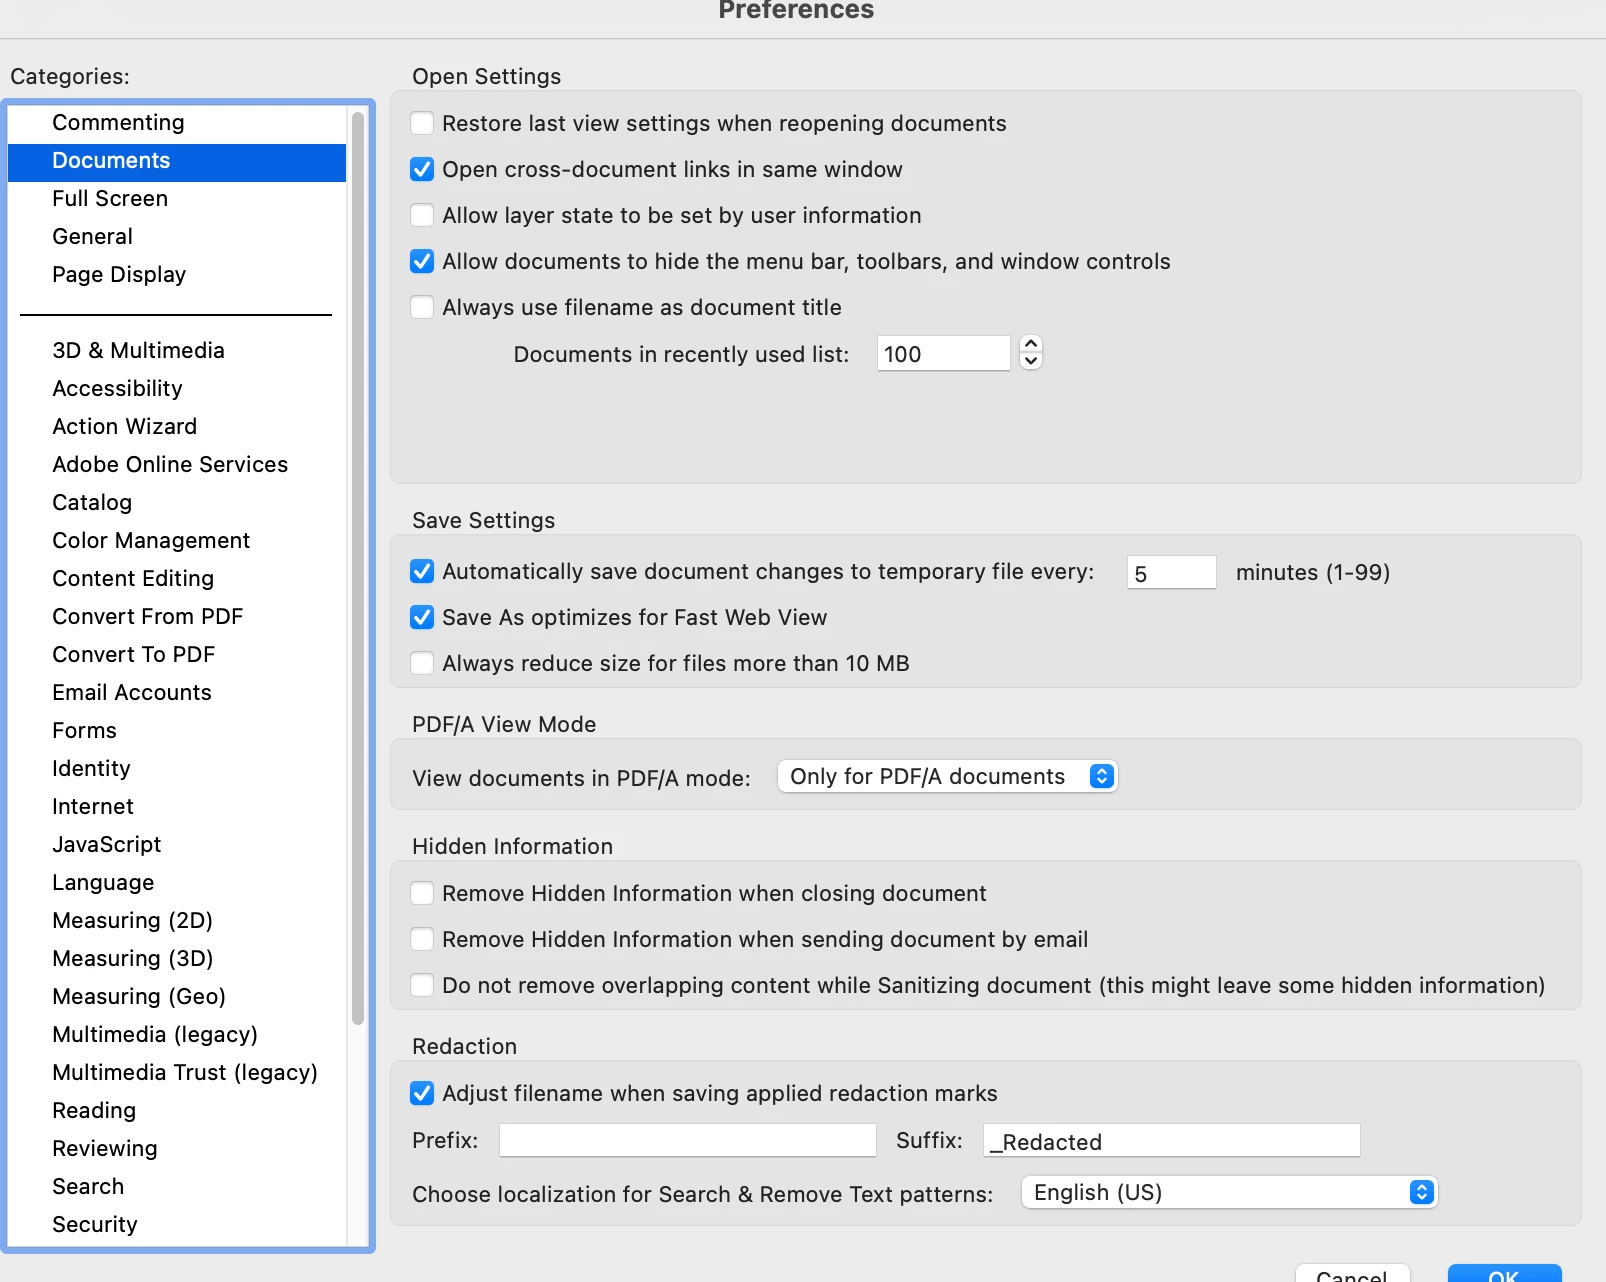Open the Adobe Online Services category
Screen dimensions: 1606x1282
[x=177, y=464]
